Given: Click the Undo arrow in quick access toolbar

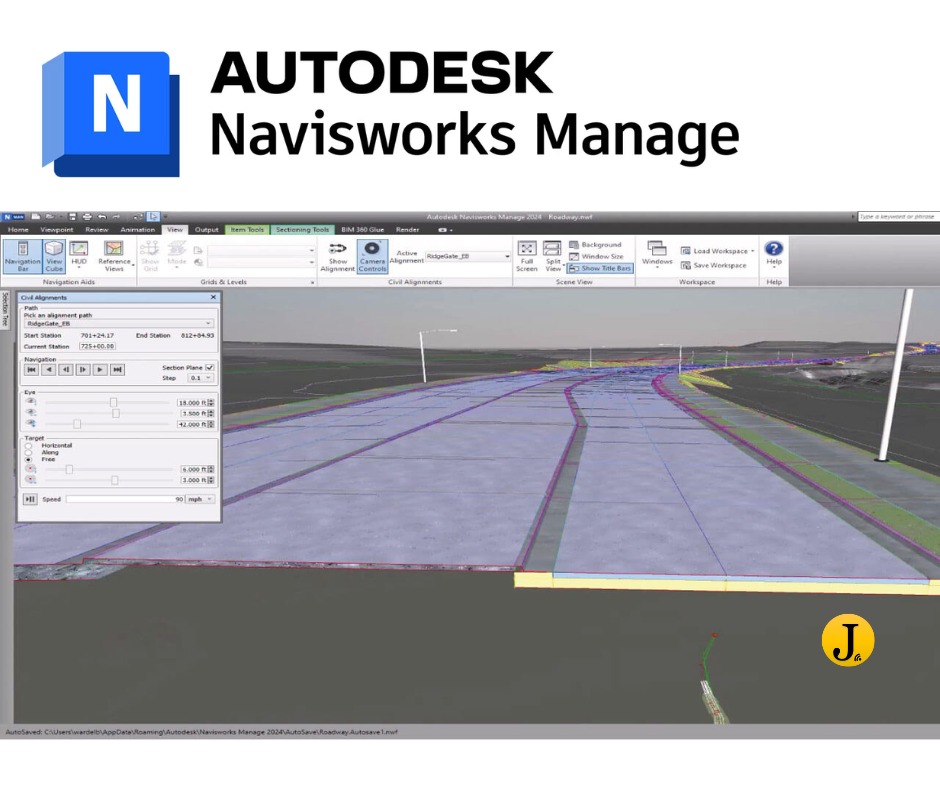Looking at the screenshot, I should [x=102, y=216].
